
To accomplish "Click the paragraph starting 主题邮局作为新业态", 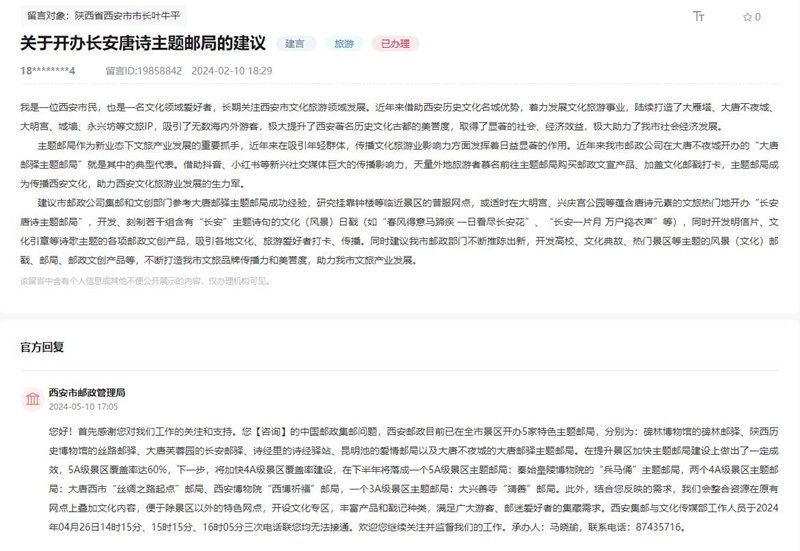I will [399, 164].
